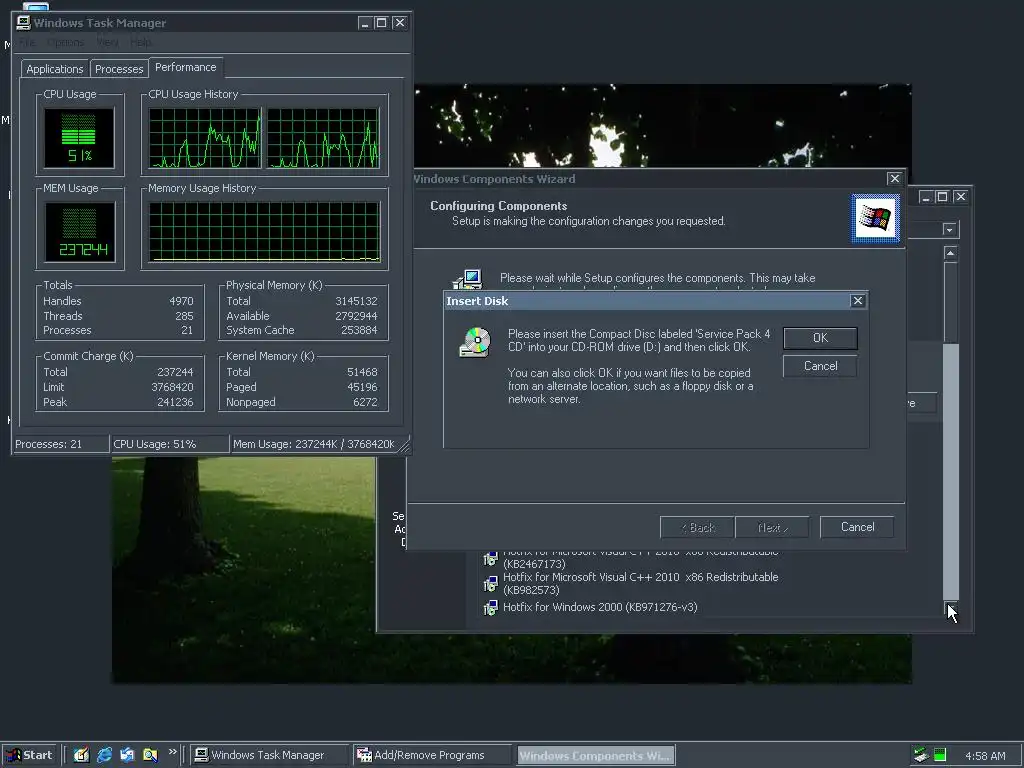
Task: Select the Performance tab
Action: click(x=185, y=67)
